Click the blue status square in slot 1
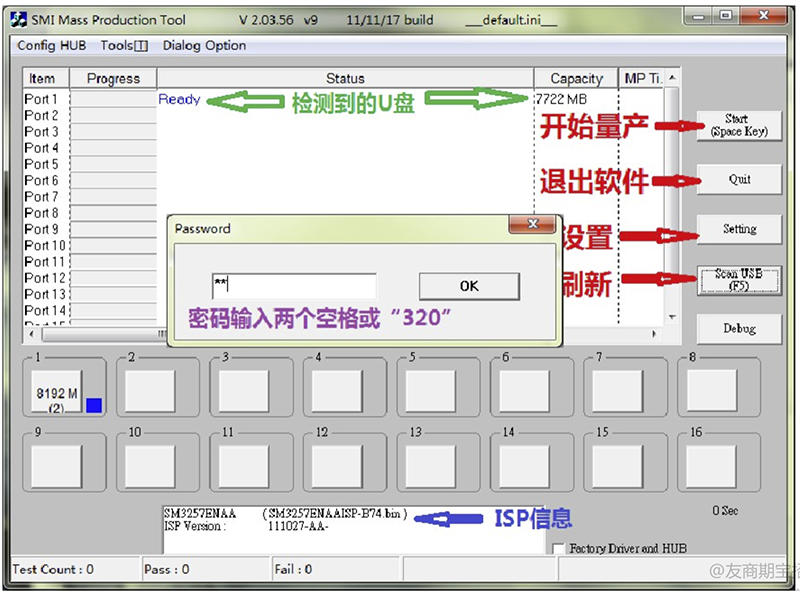The image size is (800, 591). tap(94, 405)
